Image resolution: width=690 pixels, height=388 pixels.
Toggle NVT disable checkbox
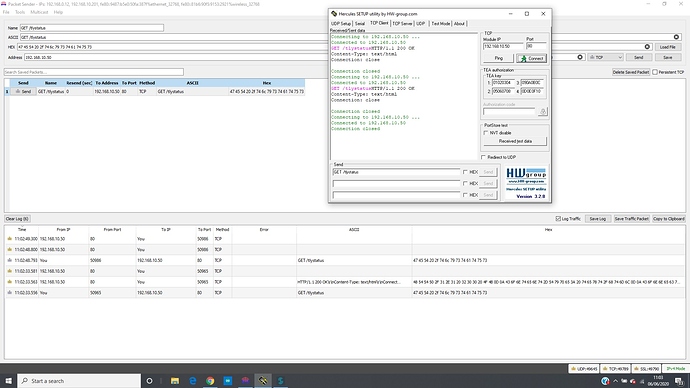click(x=486, y=133)
